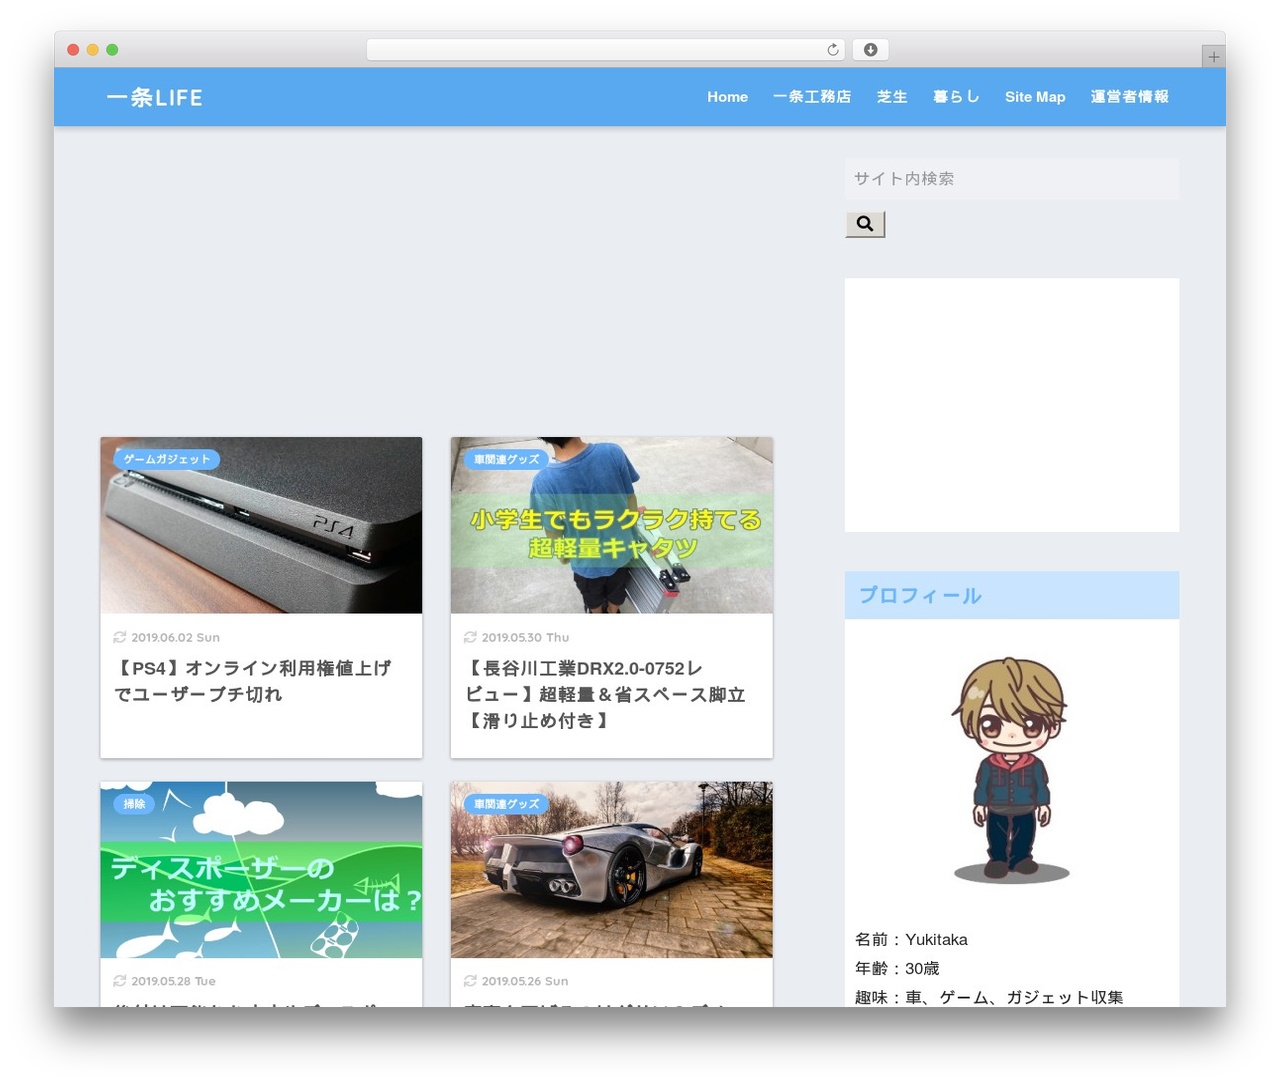Open the 一条工務店 menu item
This screenshot has width=1280, height=1084.
(x=812, y=97)
